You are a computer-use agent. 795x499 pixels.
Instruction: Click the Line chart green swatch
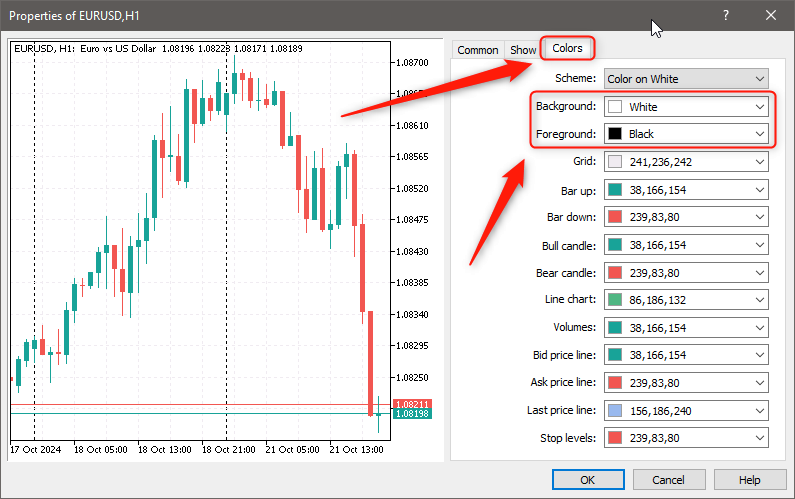(x=615, y=300)
